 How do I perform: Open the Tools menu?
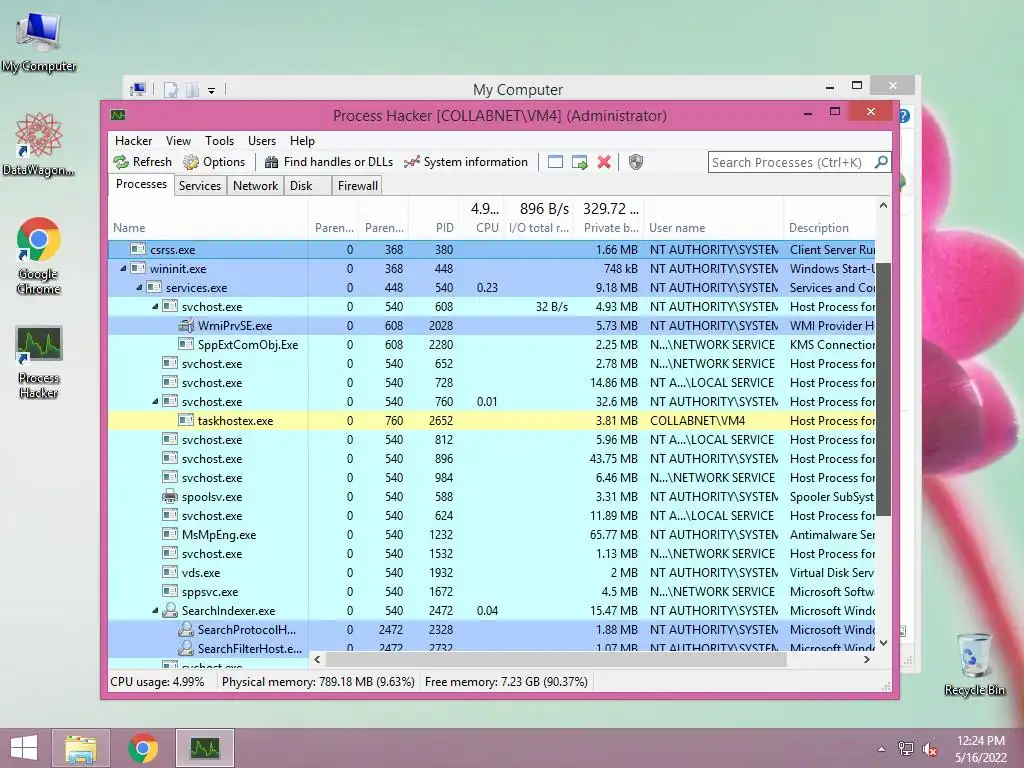click(219, 141)
